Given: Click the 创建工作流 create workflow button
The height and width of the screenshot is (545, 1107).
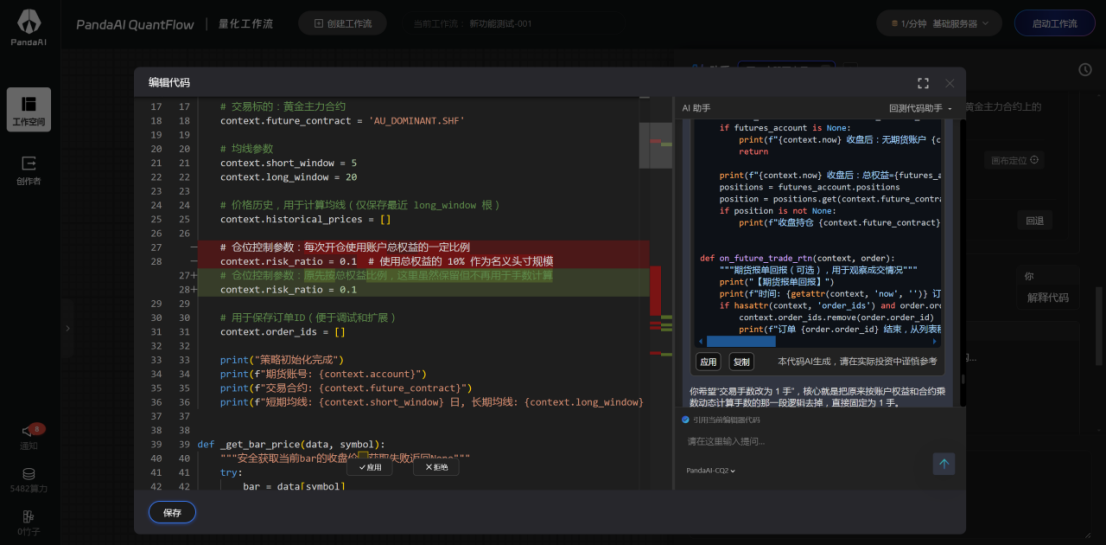Looking at the screenshot, I should click(342, 23).
